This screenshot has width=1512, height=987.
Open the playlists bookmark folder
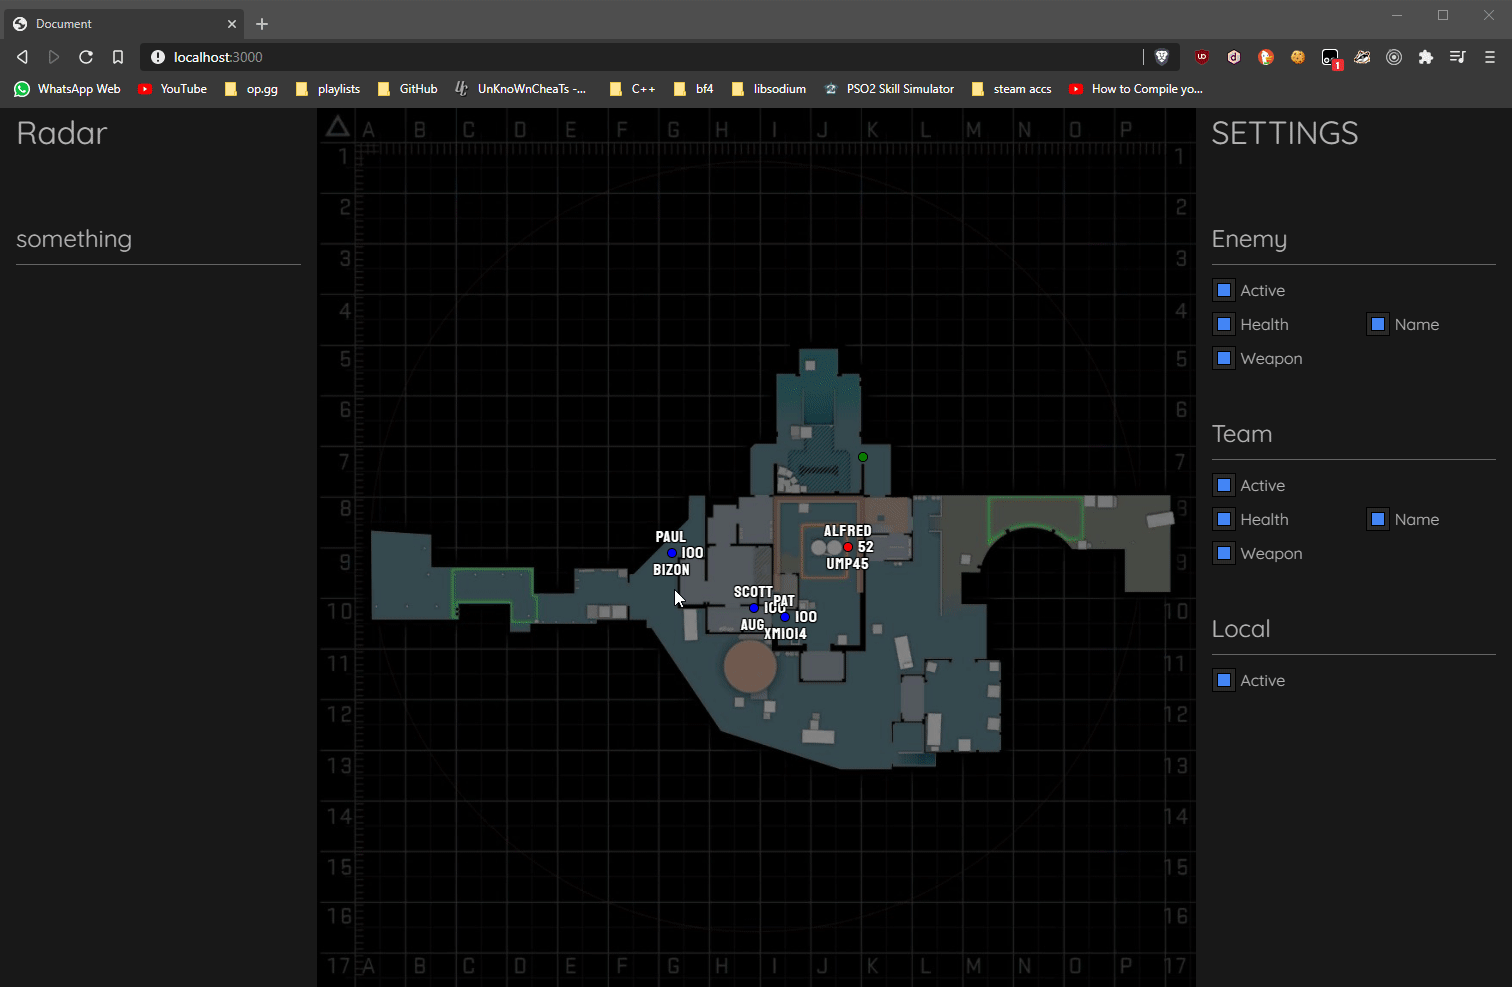[328, 89]
